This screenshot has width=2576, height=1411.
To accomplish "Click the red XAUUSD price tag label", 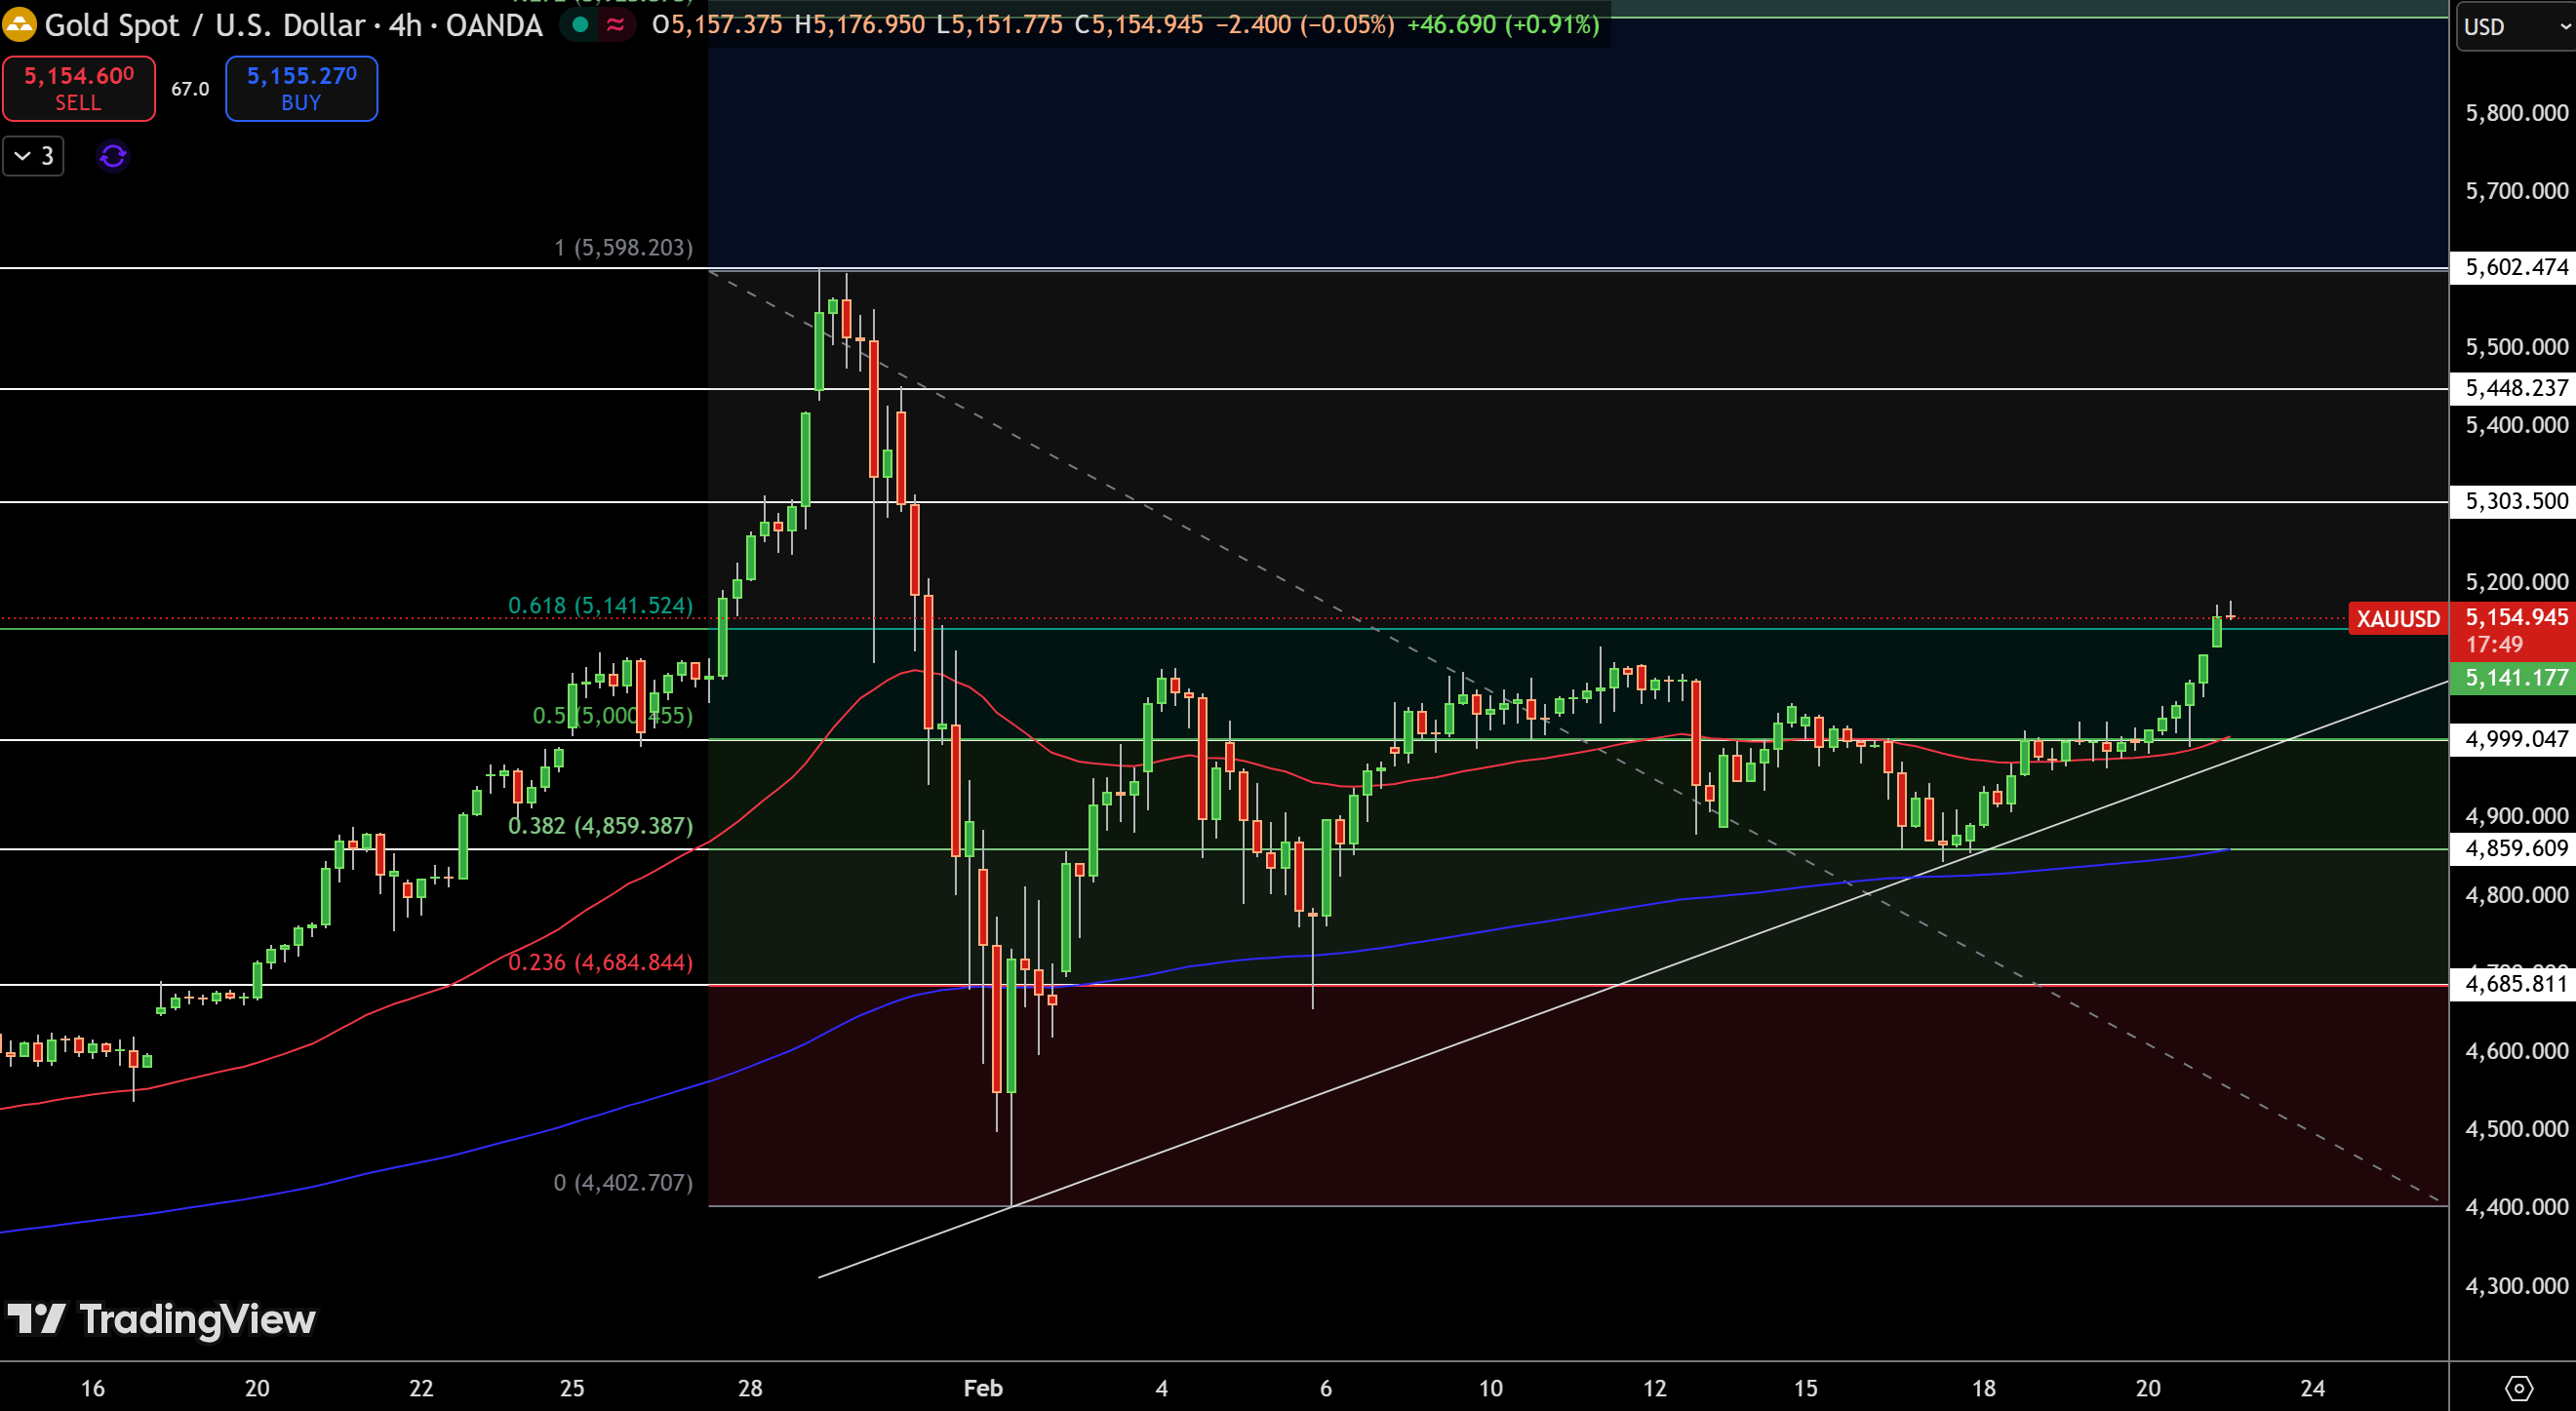I will 2397,619.
